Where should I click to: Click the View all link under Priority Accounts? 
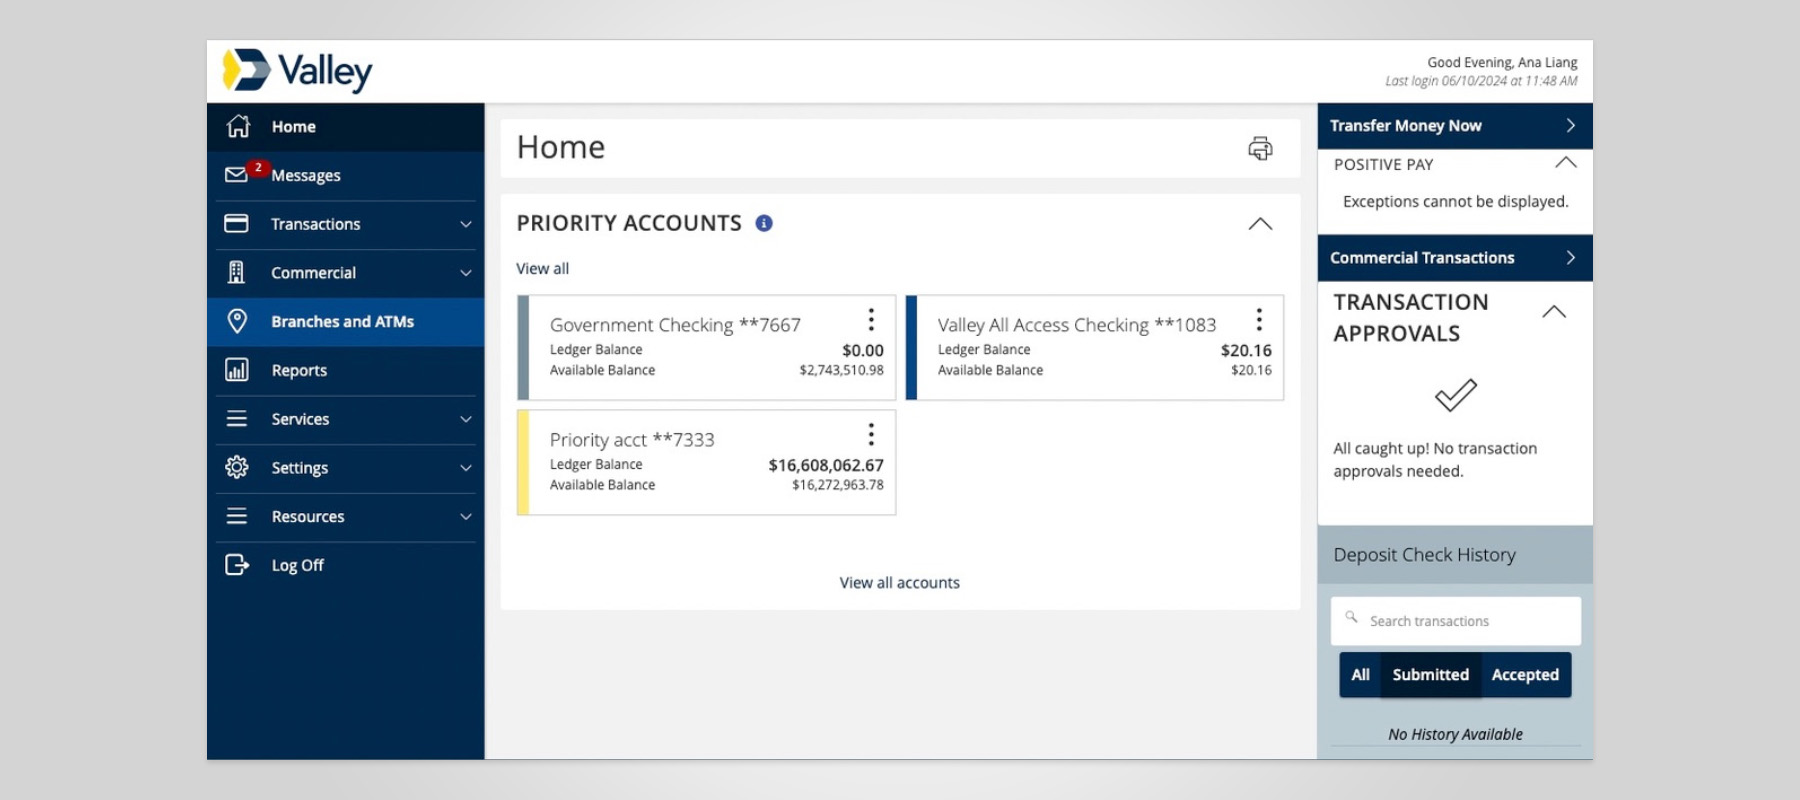coord(542,269)
